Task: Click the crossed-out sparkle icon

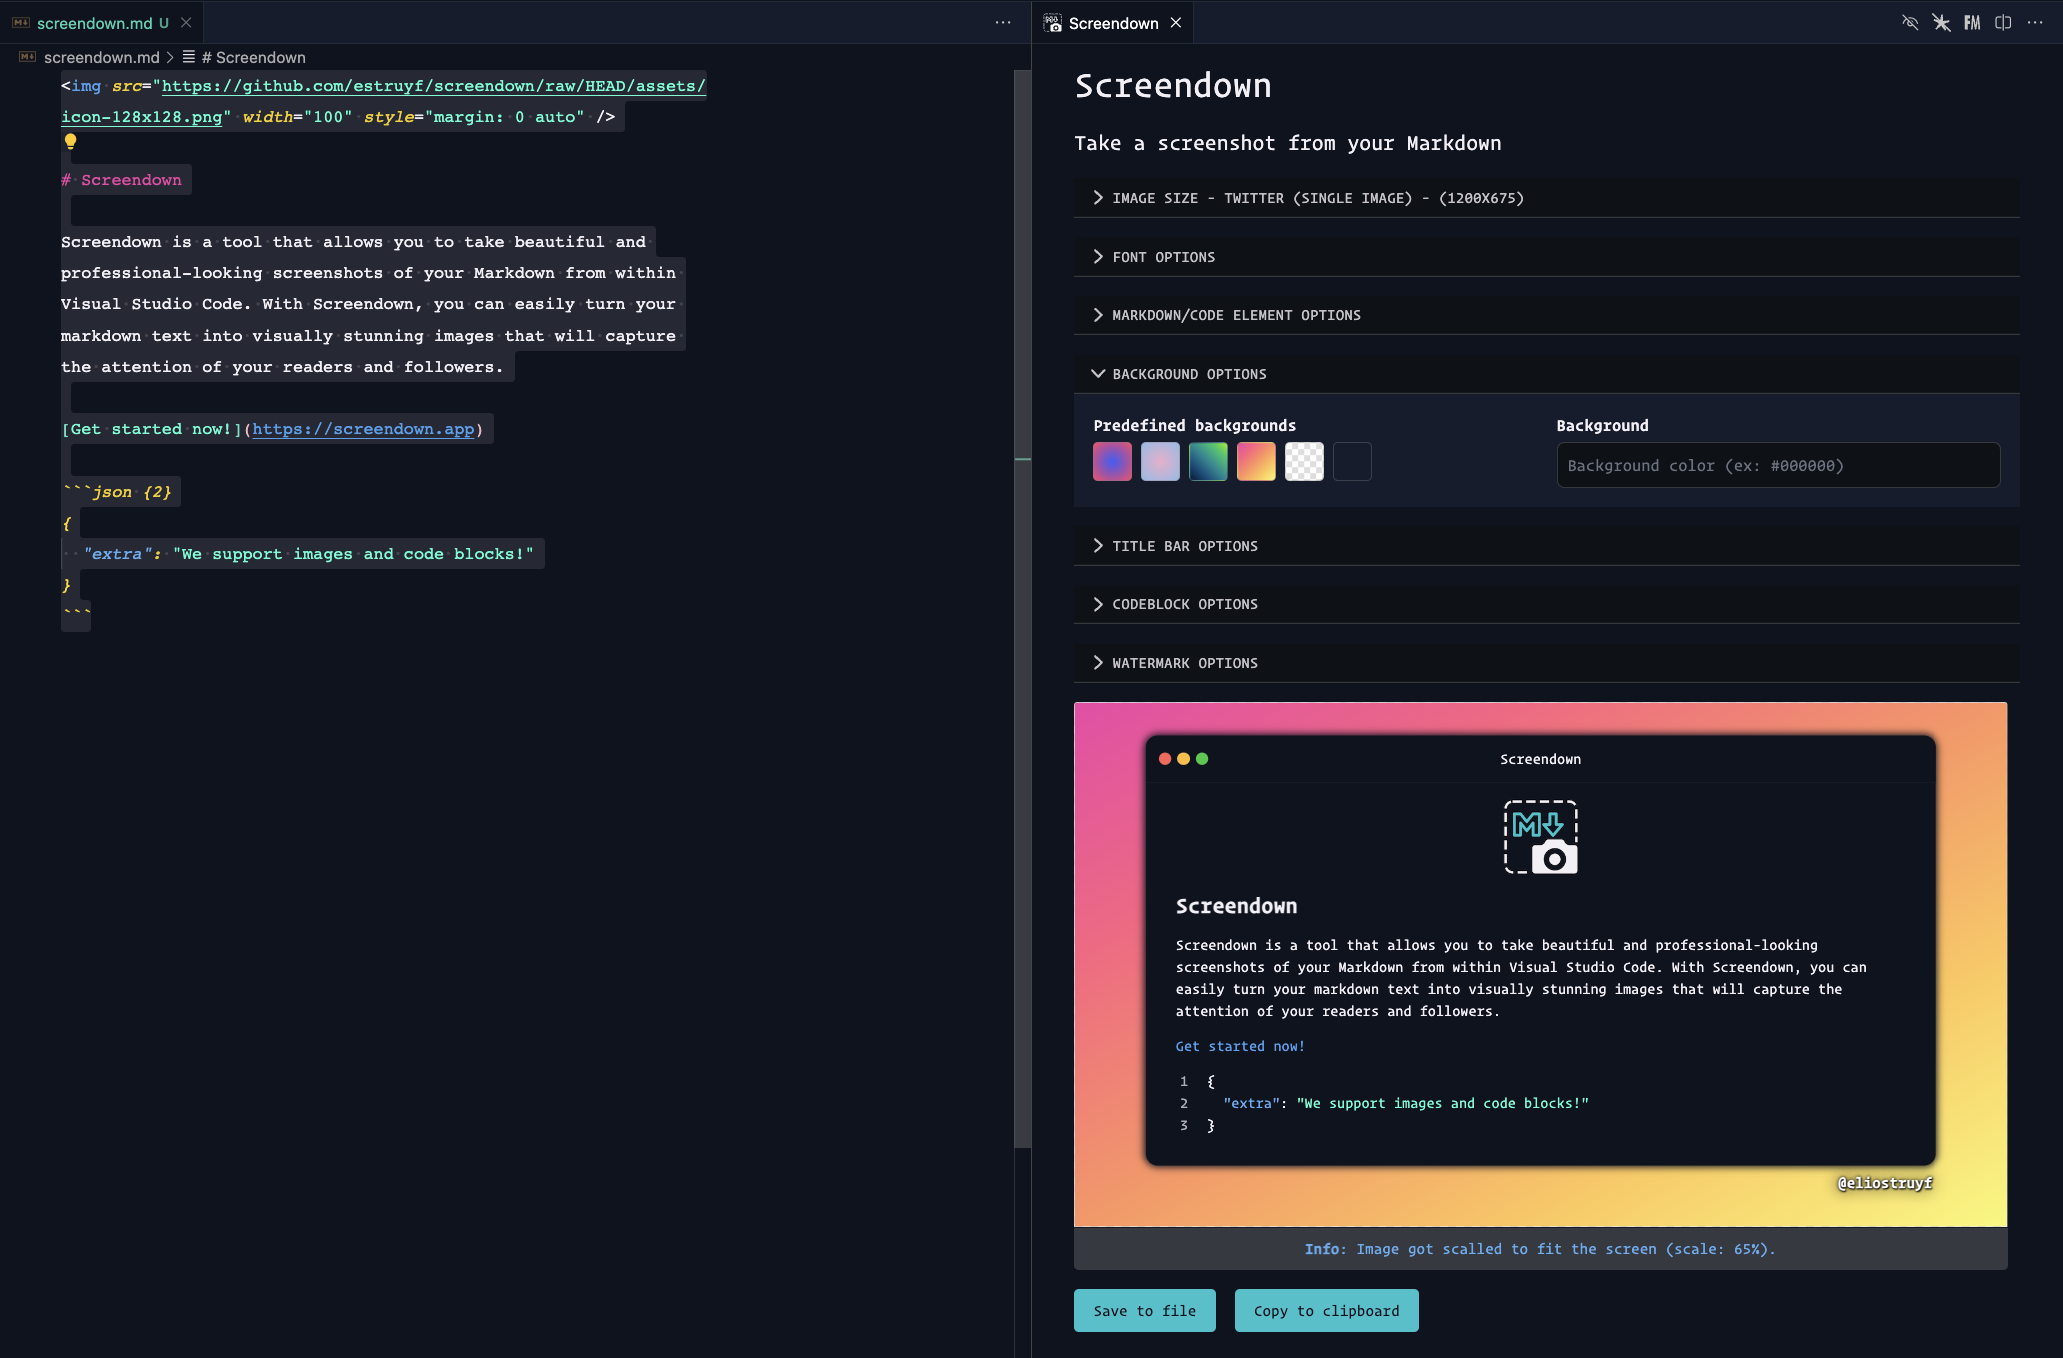Action: [x=1941, y=22]
